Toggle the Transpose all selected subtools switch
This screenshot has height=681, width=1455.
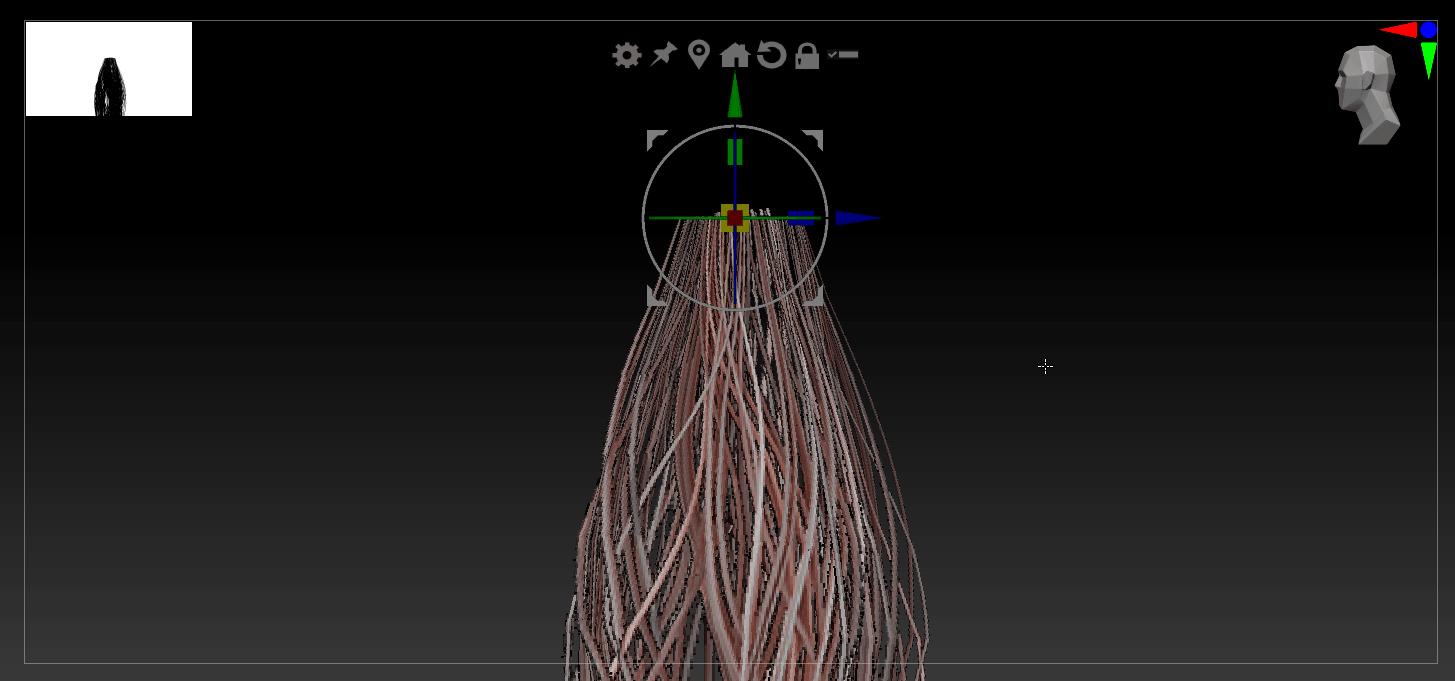coord(843,54)
